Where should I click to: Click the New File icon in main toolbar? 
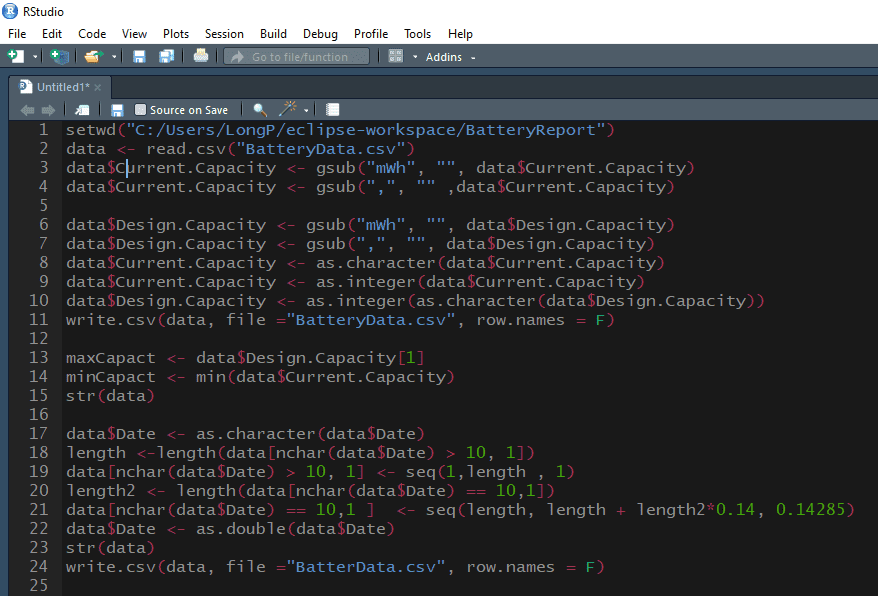[x=15, y=56]
